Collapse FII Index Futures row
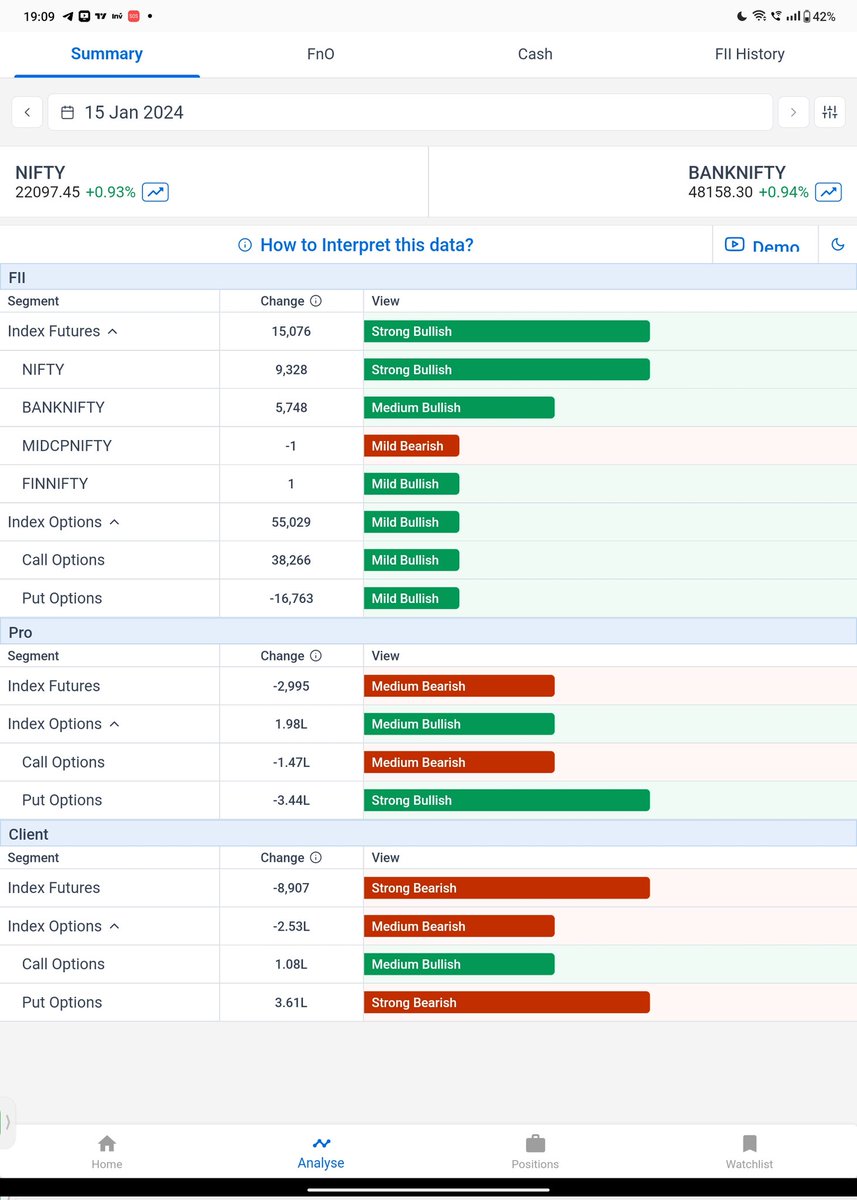Screen dimensions: 857x1200 point(112,331)
